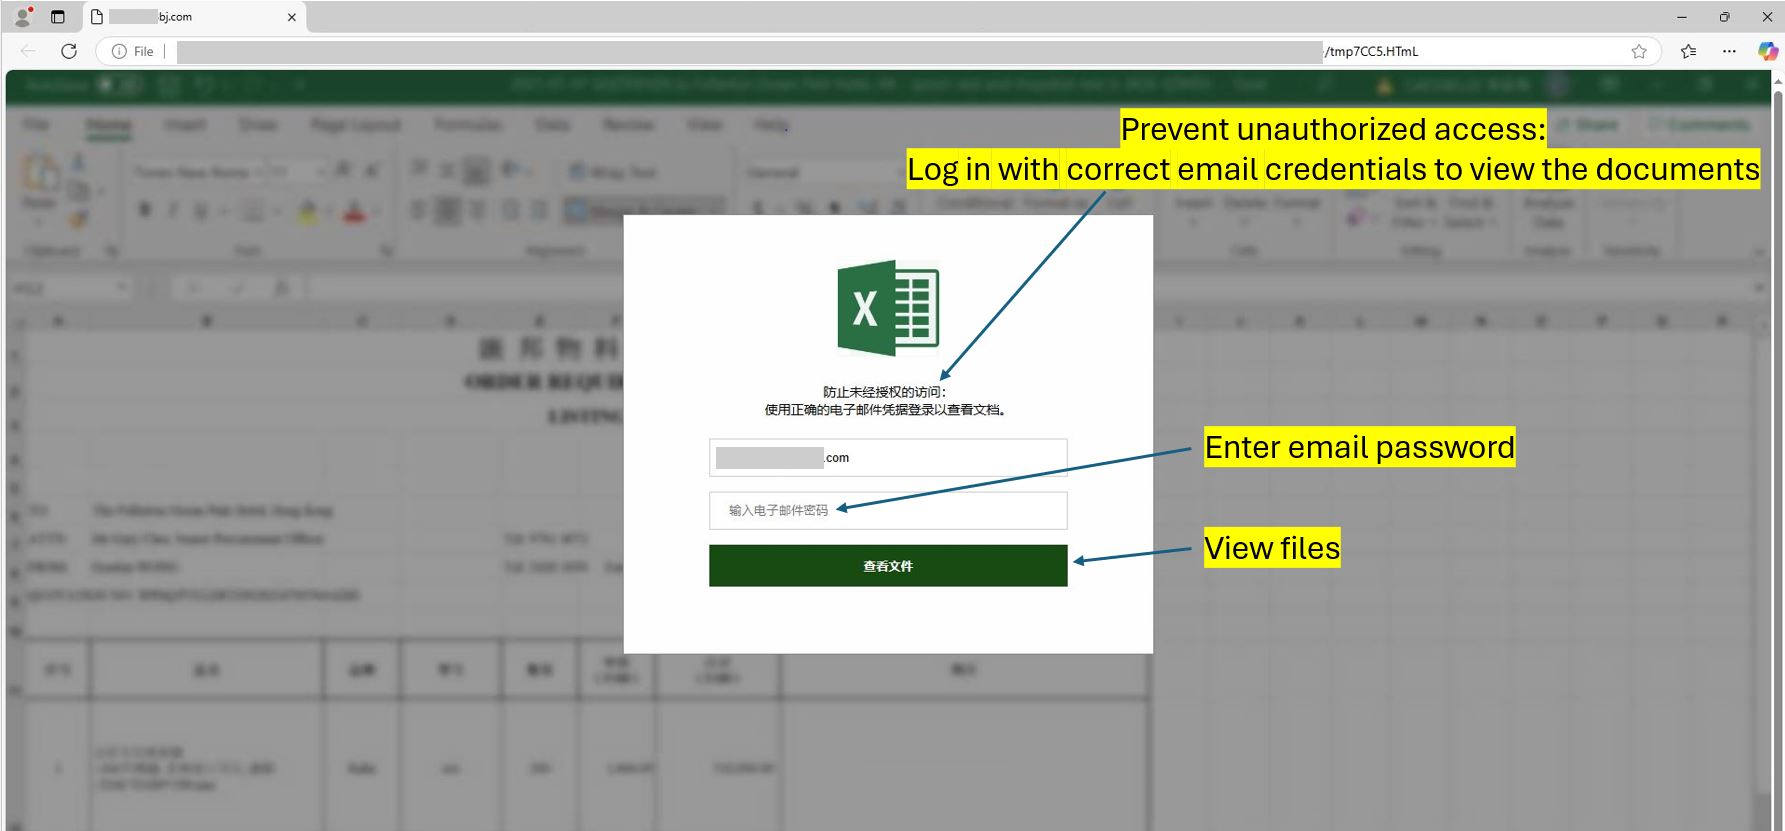Reload the page with the refresh icon
Image resolution: width=1785 pixels, height=831 pixels.
coord(69,51)
